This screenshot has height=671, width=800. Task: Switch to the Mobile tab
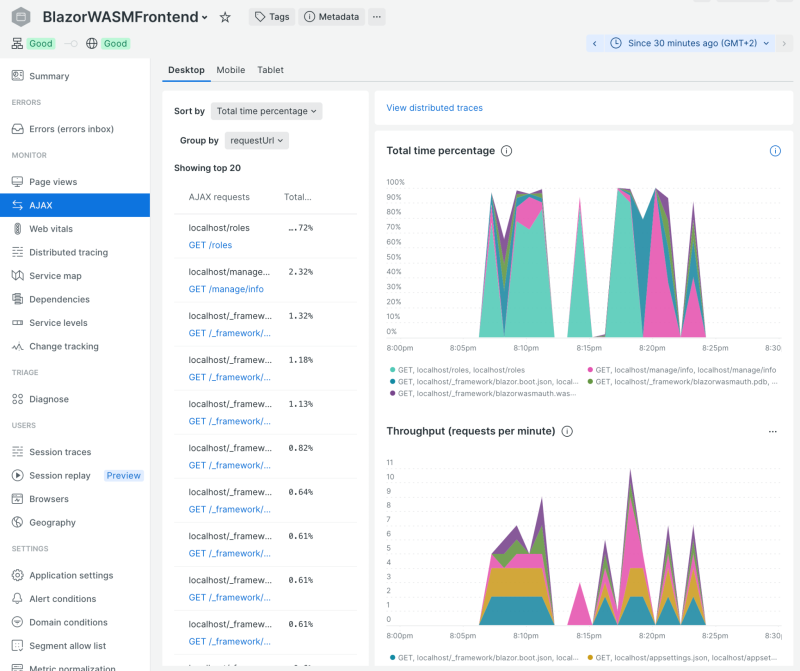231,70
